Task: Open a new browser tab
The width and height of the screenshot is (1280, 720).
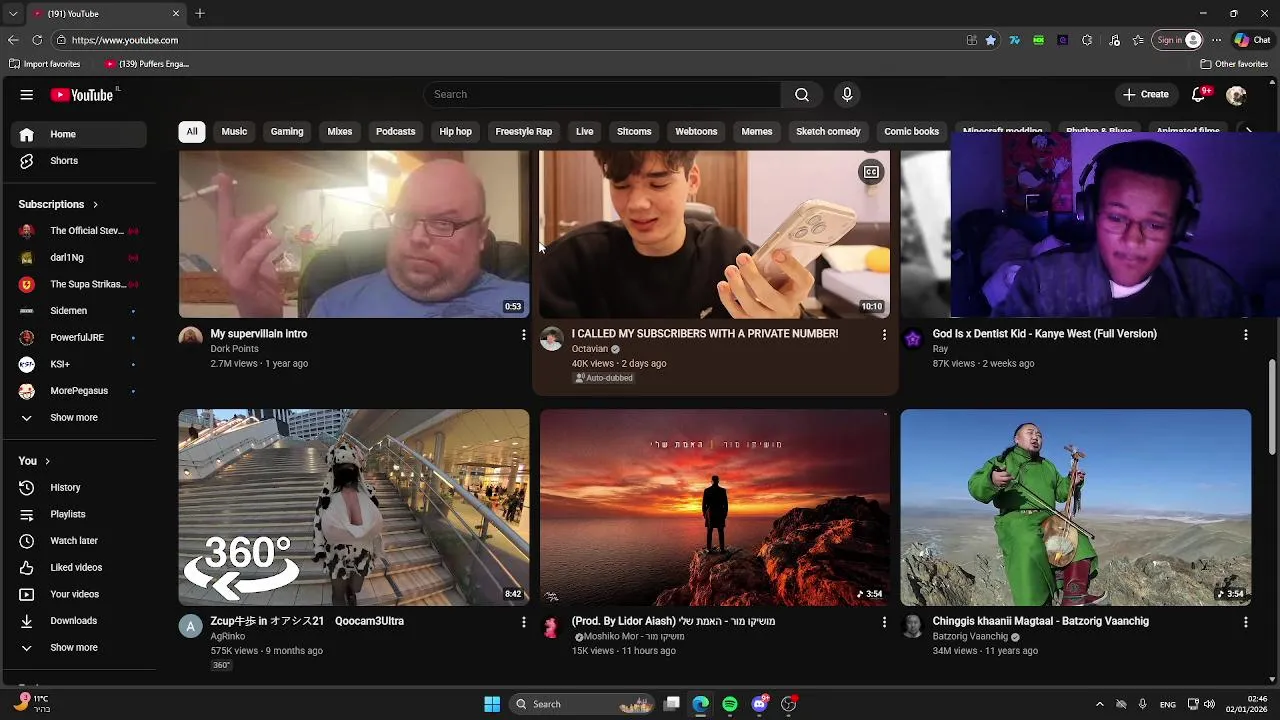Action: tap(200, 14)
